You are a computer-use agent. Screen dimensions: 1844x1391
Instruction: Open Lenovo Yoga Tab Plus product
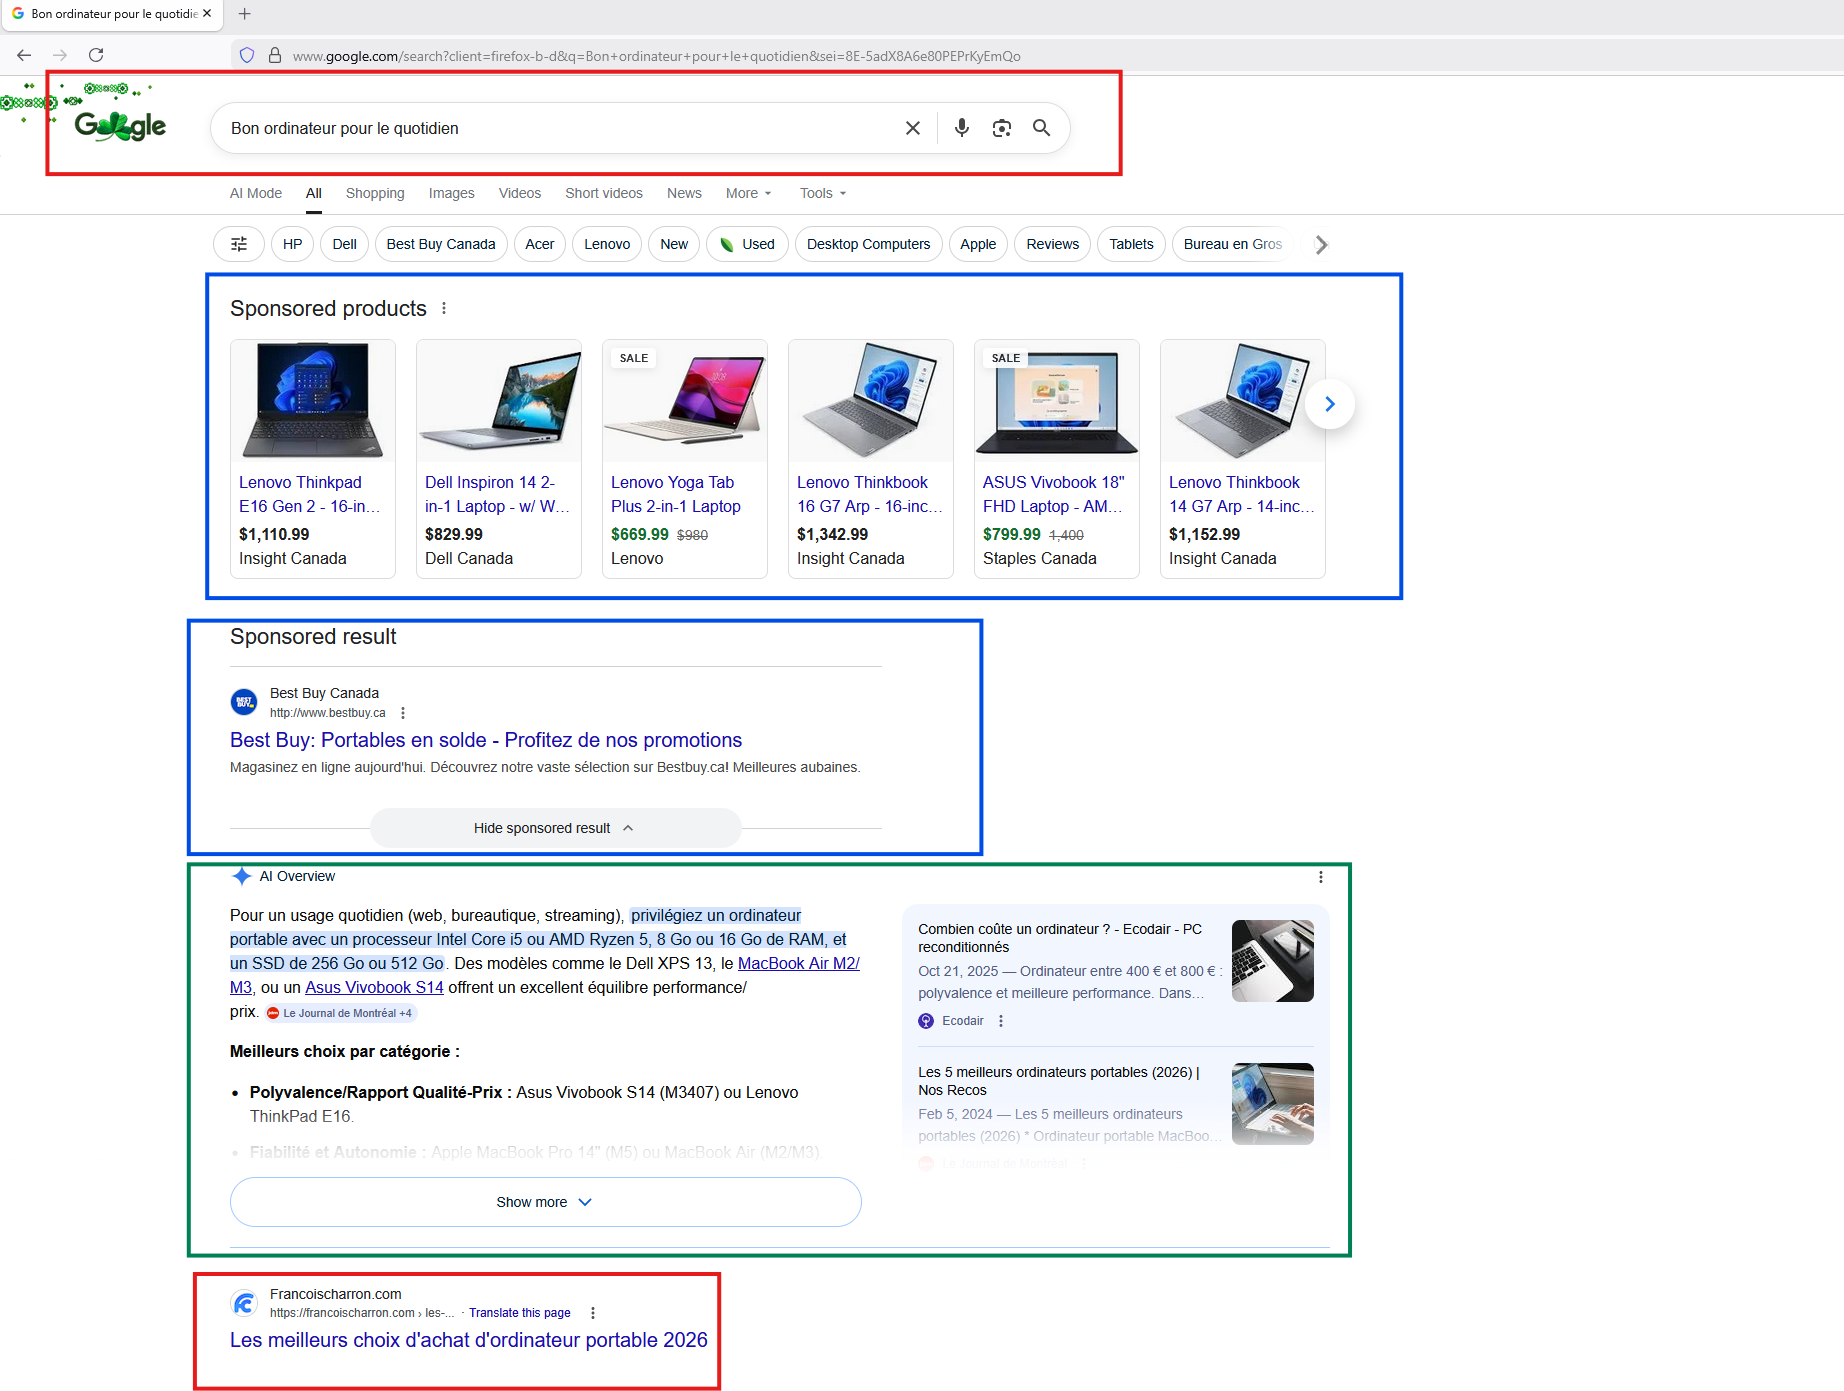point(684,459)
